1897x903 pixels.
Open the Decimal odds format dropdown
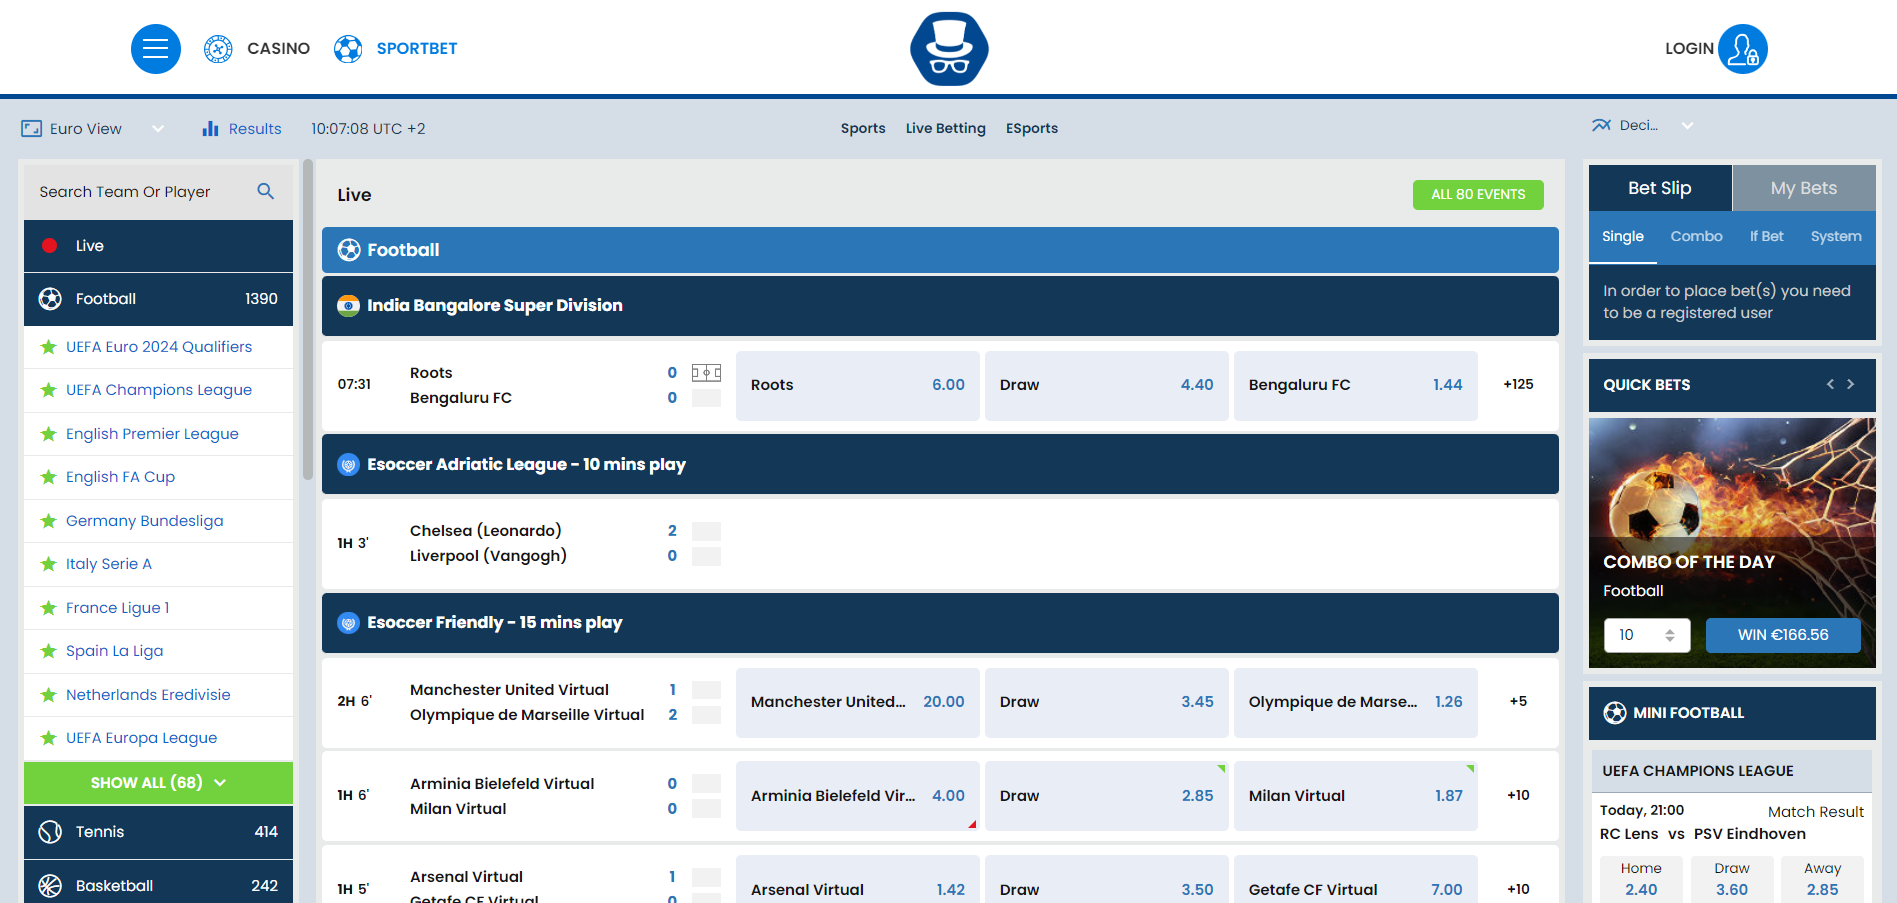[1687, 126]
